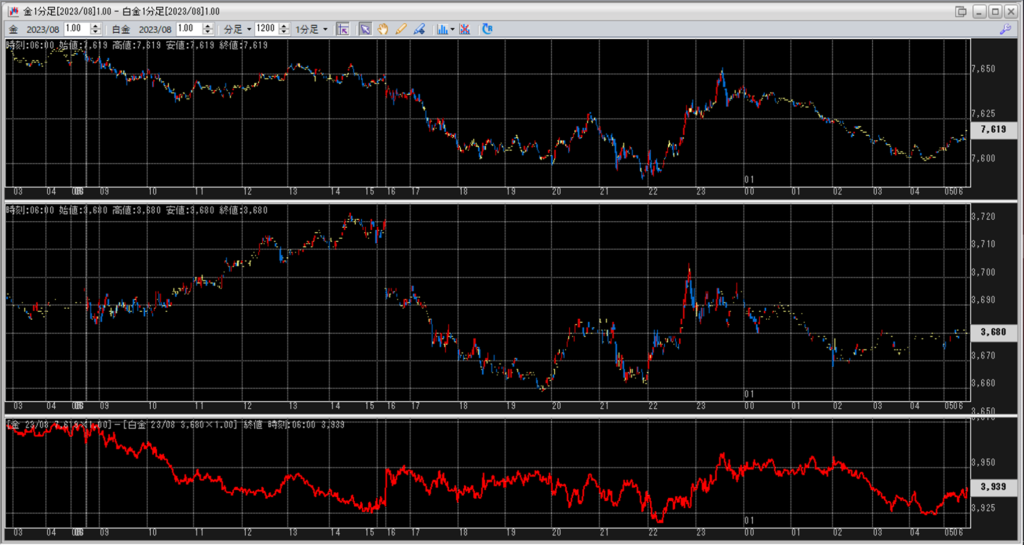Click the 3,939 spread value label
Image resolution: width=1024 pixels, height=545 pixels.
992,486
